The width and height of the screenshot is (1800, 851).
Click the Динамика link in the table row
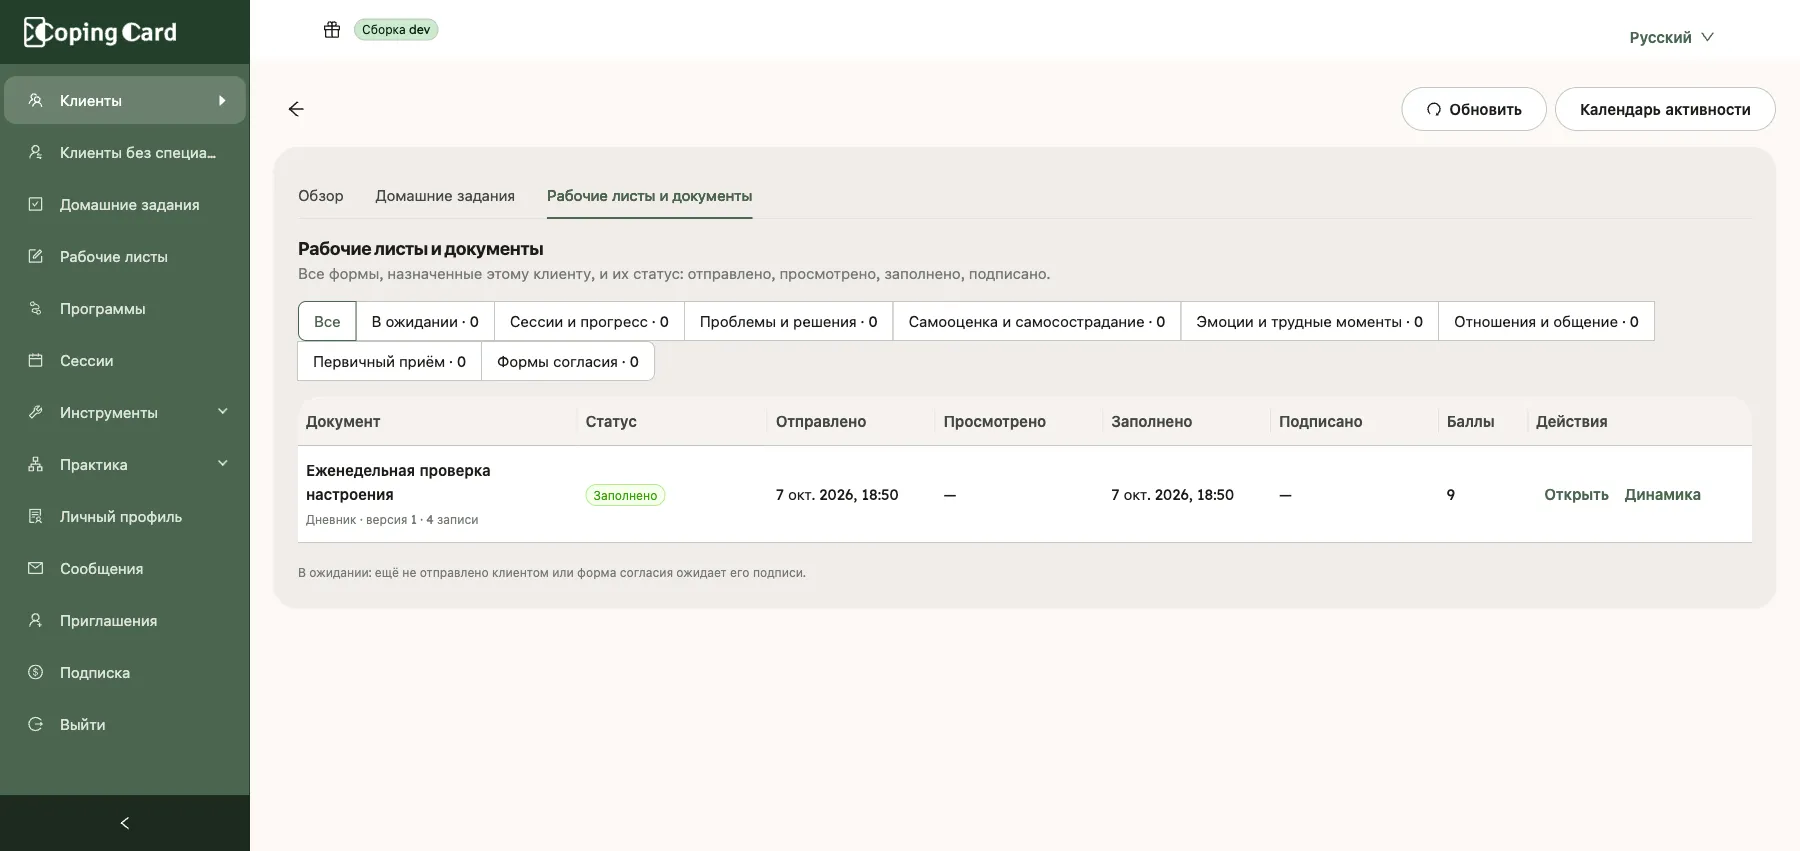(x=1662, y=494)
